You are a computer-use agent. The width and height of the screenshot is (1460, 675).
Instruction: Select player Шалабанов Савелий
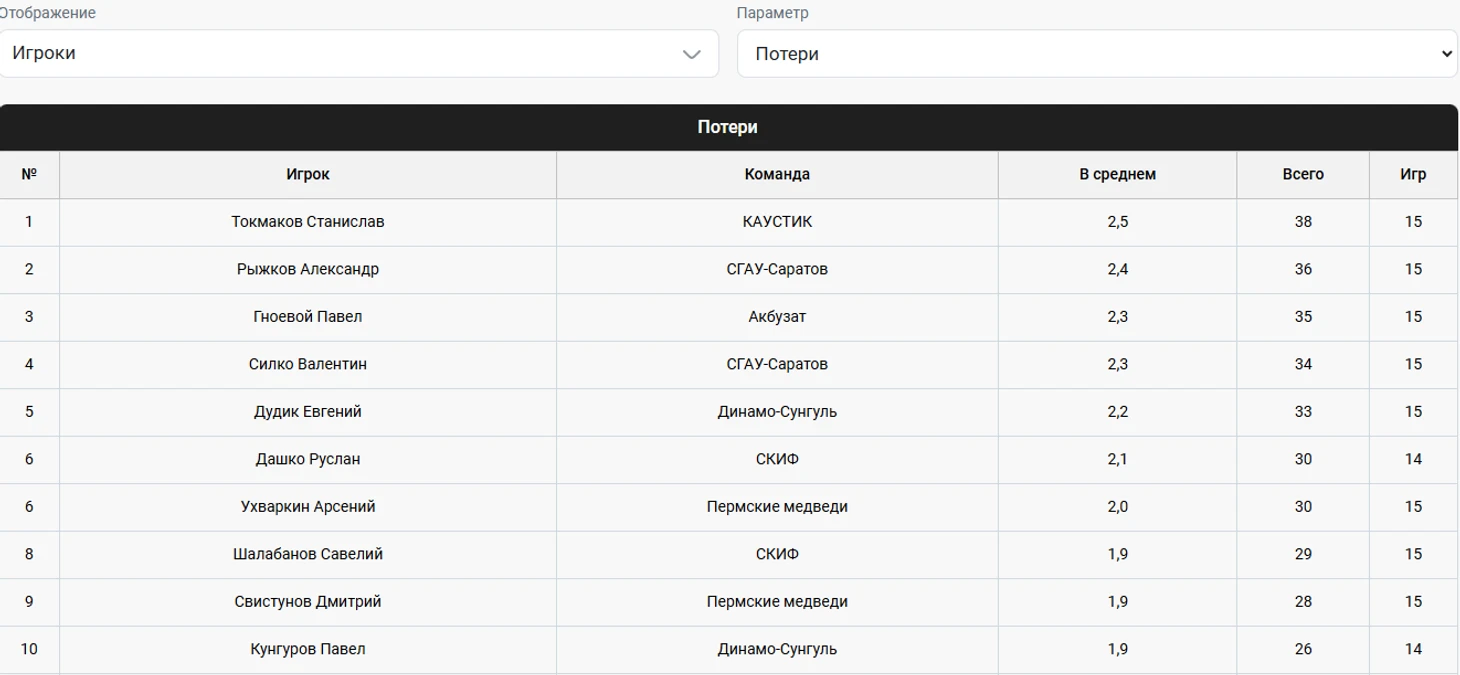pyautogui.click(x=308, y=554)
